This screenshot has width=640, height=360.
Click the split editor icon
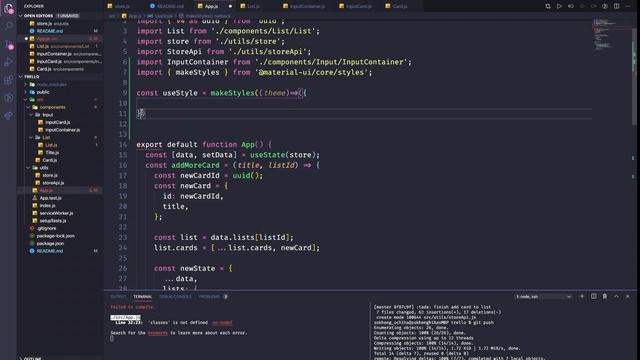616,6
